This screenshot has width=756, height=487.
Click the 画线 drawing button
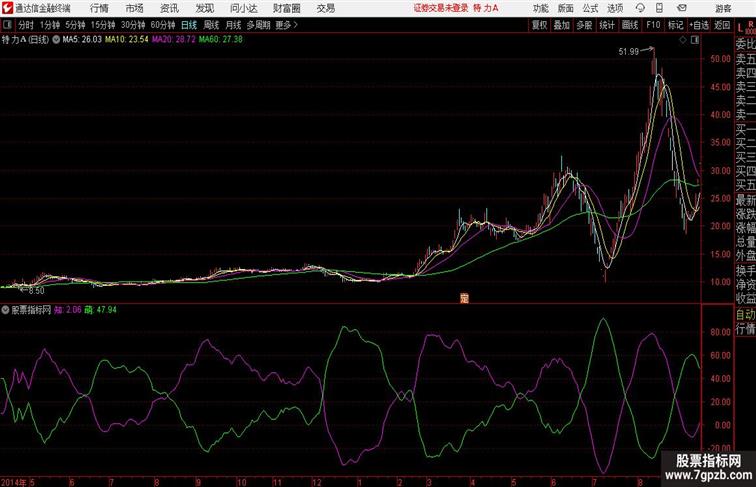[630, 25]
